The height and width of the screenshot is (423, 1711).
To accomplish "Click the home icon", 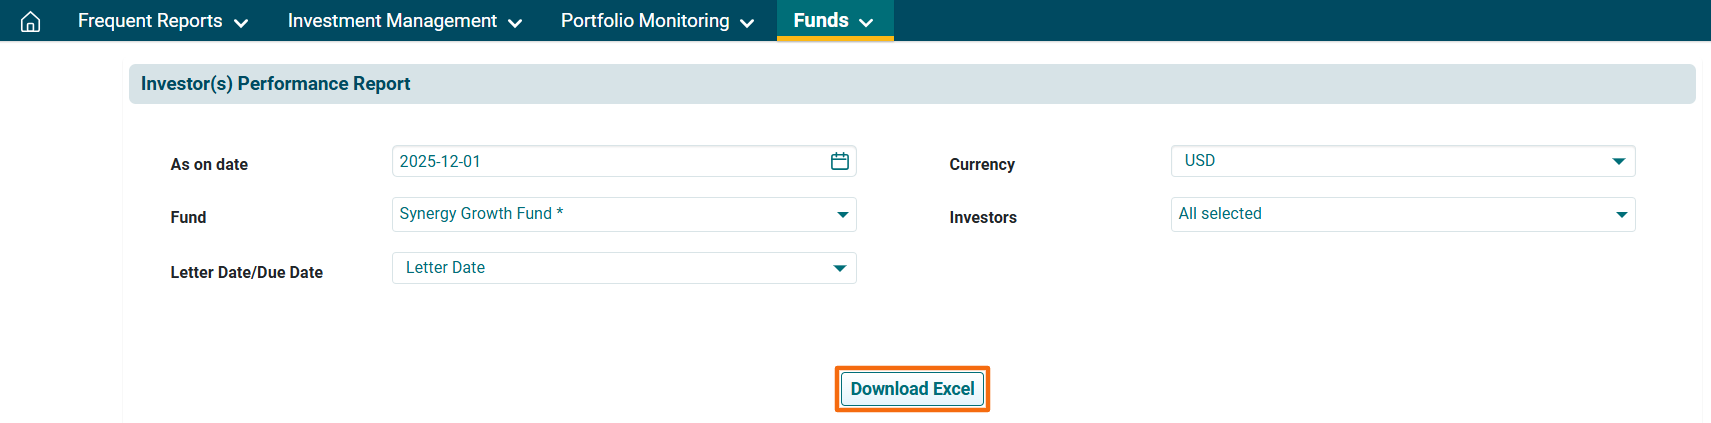I will click(x=31, y=21).
